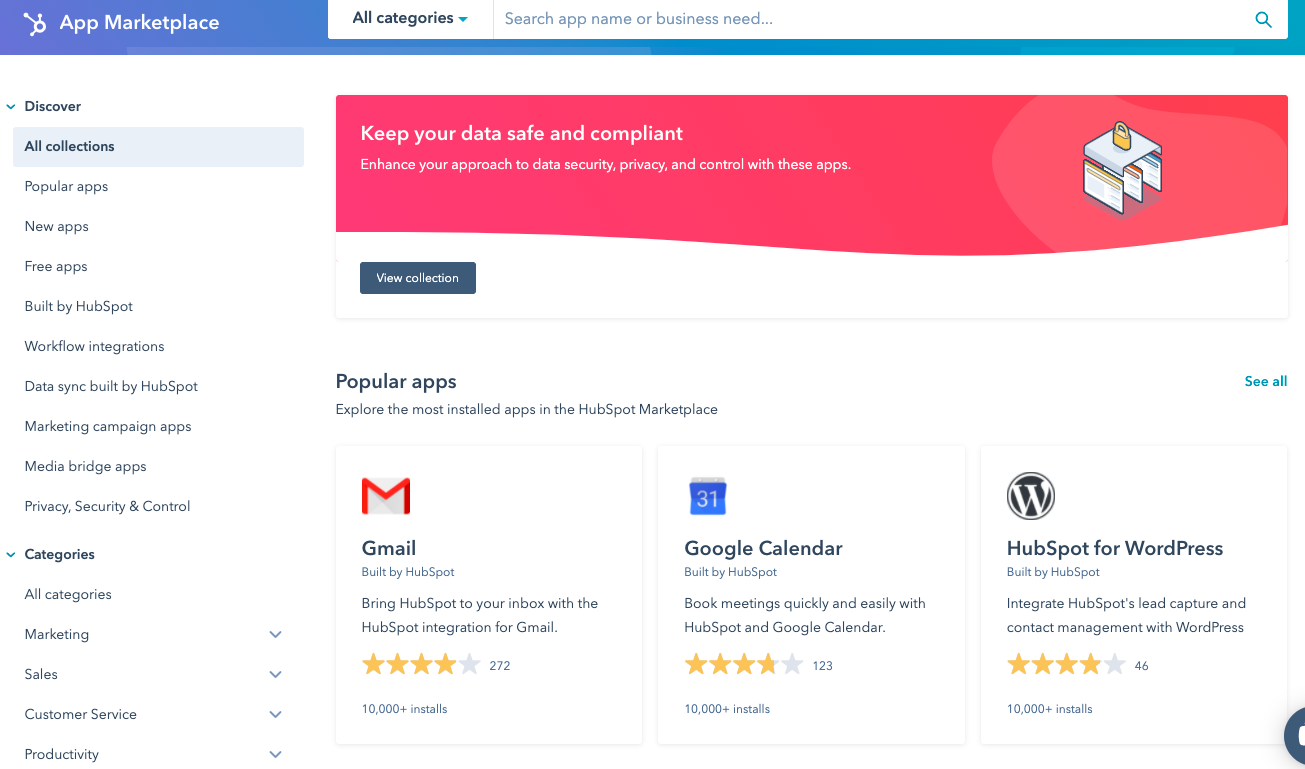Click the Popular apps section heading
The width and height of the screenshot is (1305, 769).
pos(396,381)
